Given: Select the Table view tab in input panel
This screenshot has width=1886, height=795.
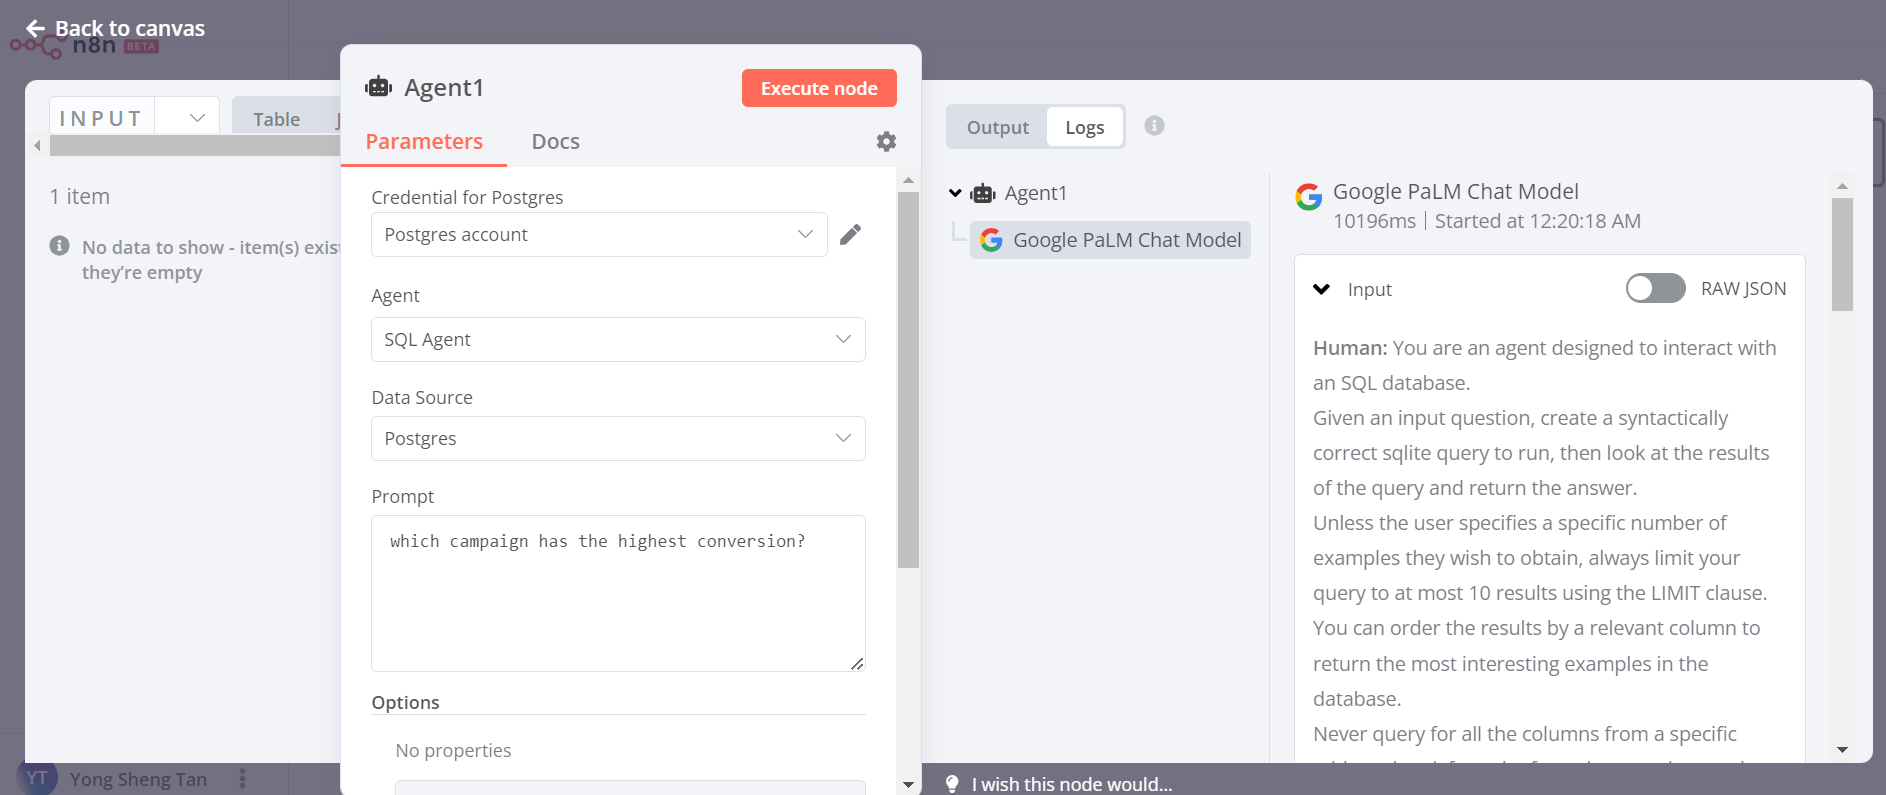Looking at the screenshot, I should click(x=276, y=119).
